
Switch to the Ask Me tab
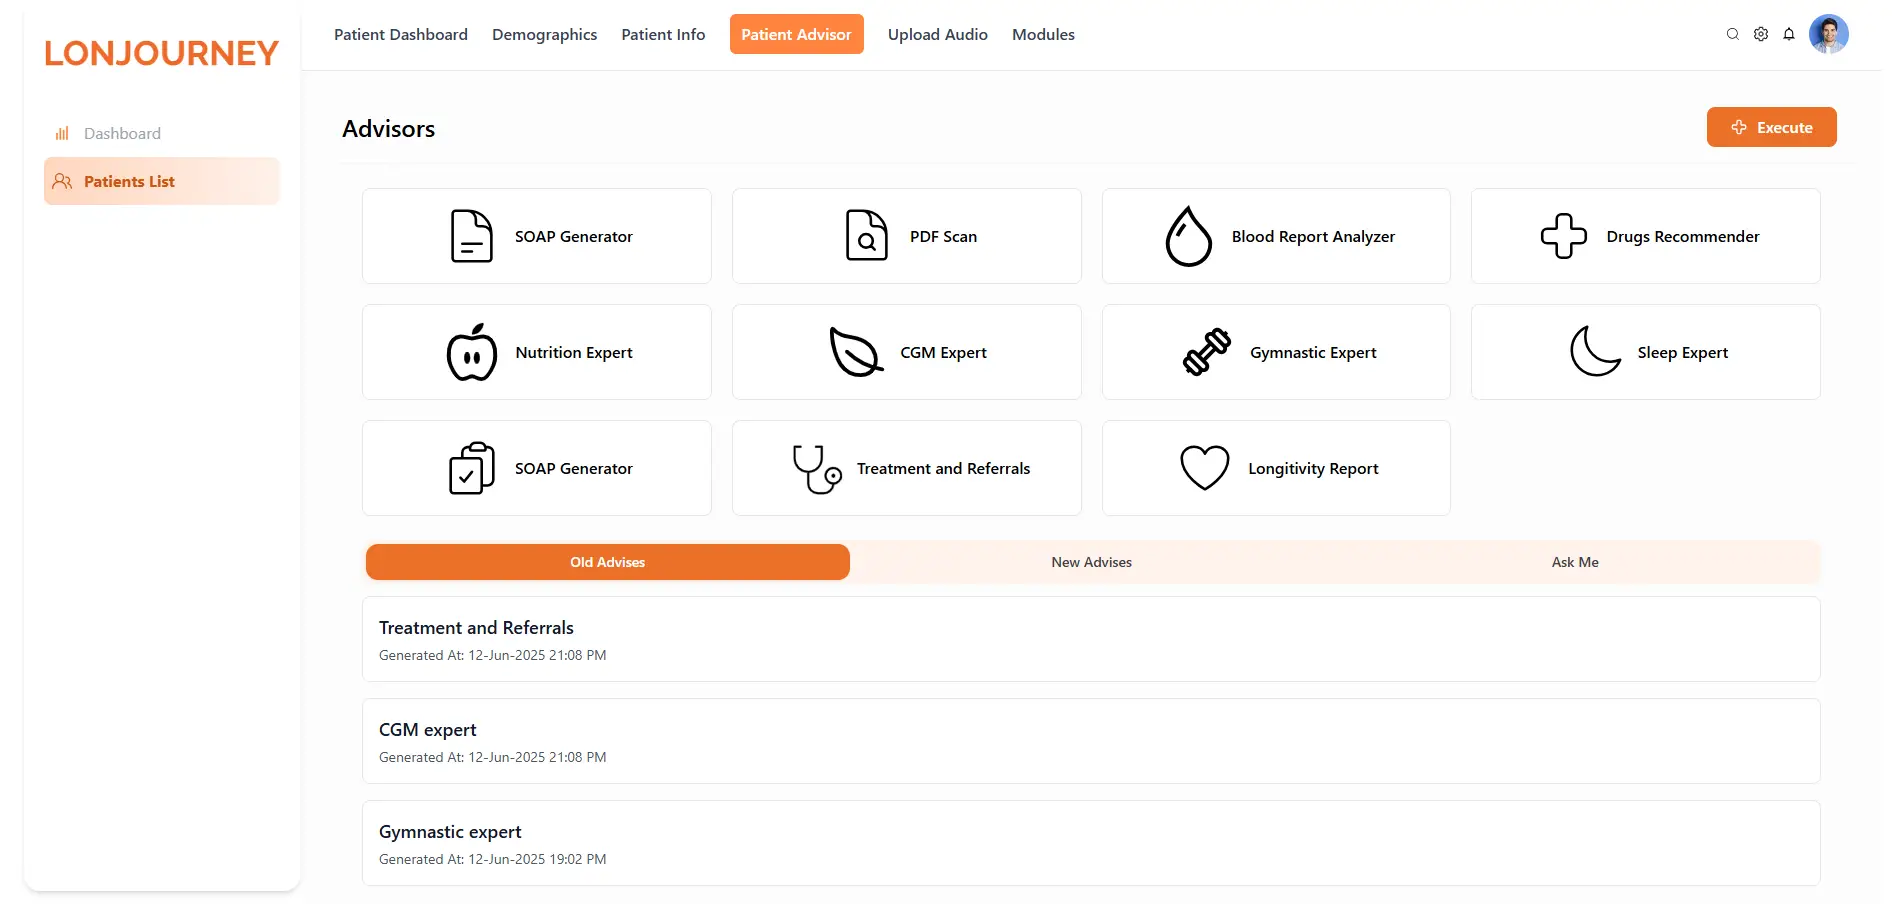pyautogui.click(x=1575, y=562)
